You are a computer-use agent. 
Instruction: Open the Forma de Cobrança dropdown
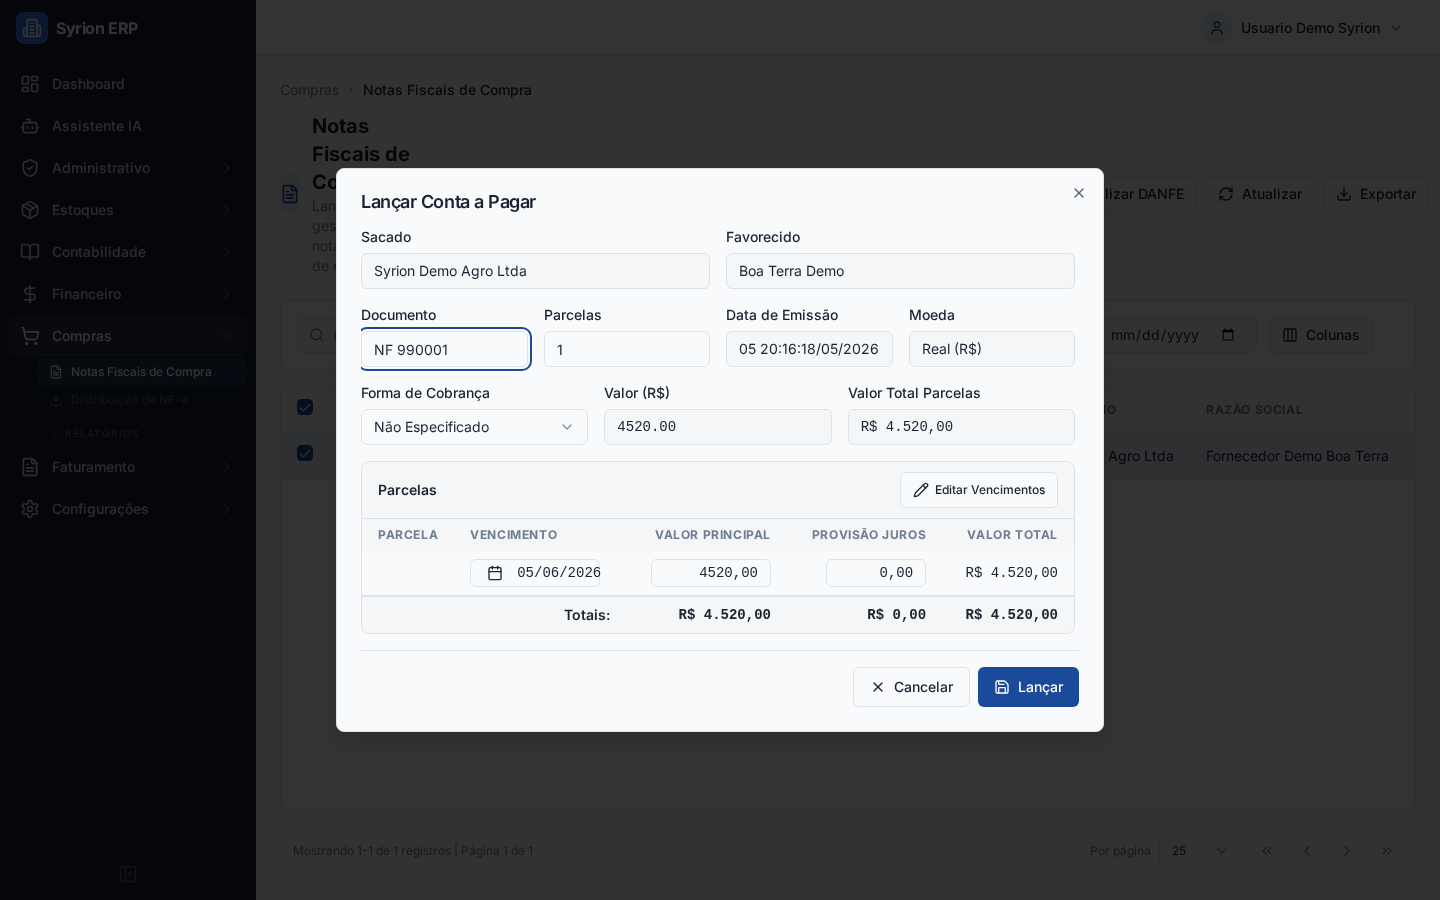(474, 427)
